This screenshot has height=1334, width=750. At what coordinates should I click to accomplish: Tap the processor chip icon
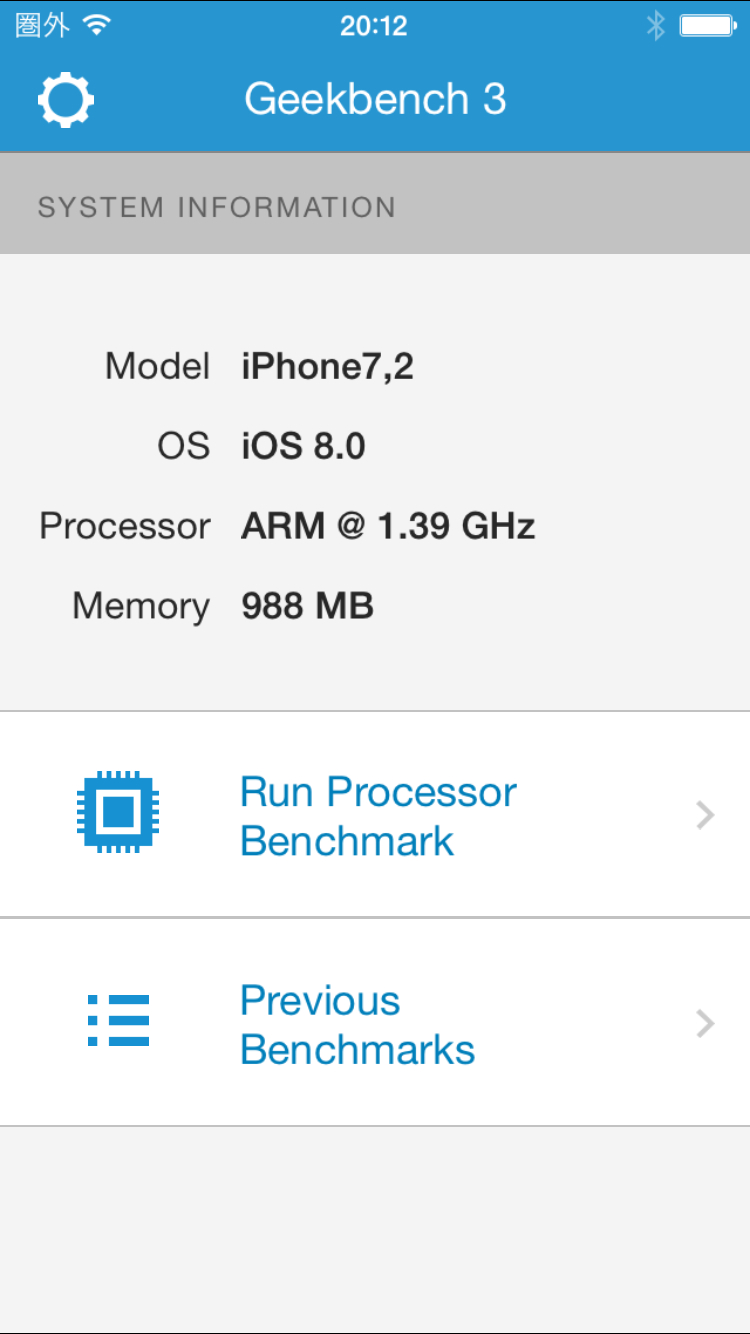(x=118, y=811)
